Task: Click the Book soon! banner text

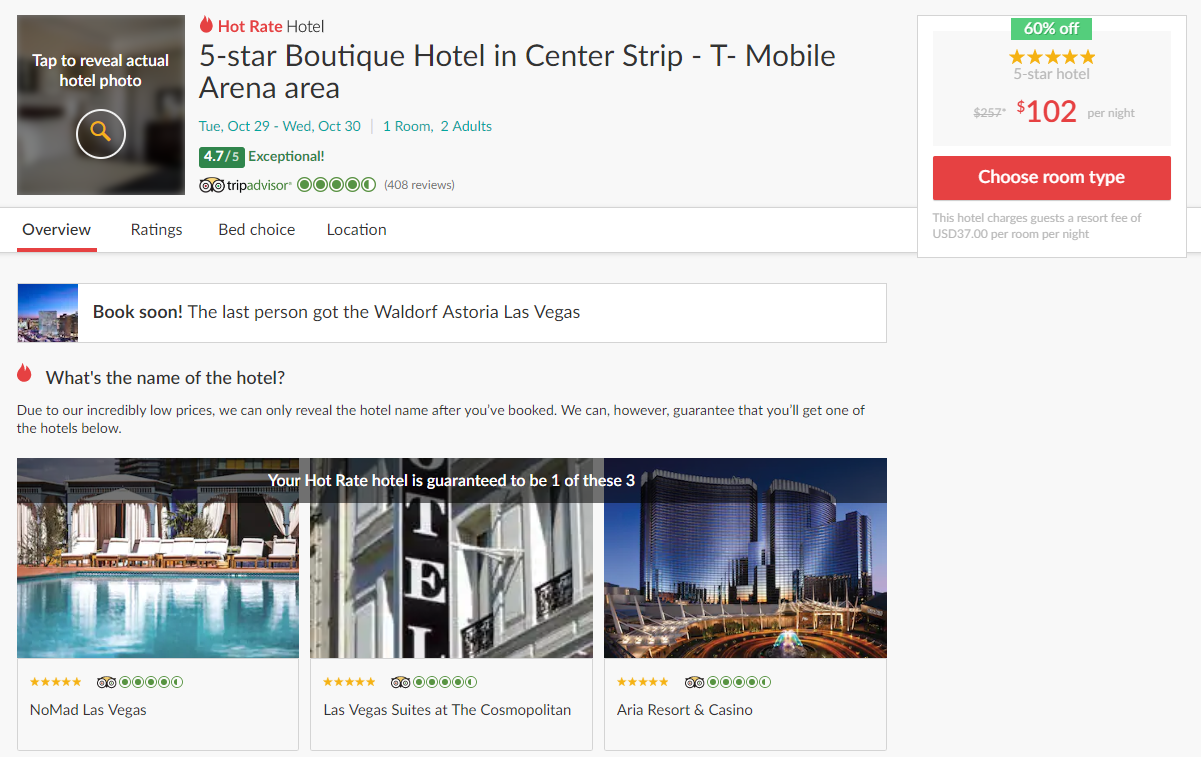Action: (x=336, y=312)
